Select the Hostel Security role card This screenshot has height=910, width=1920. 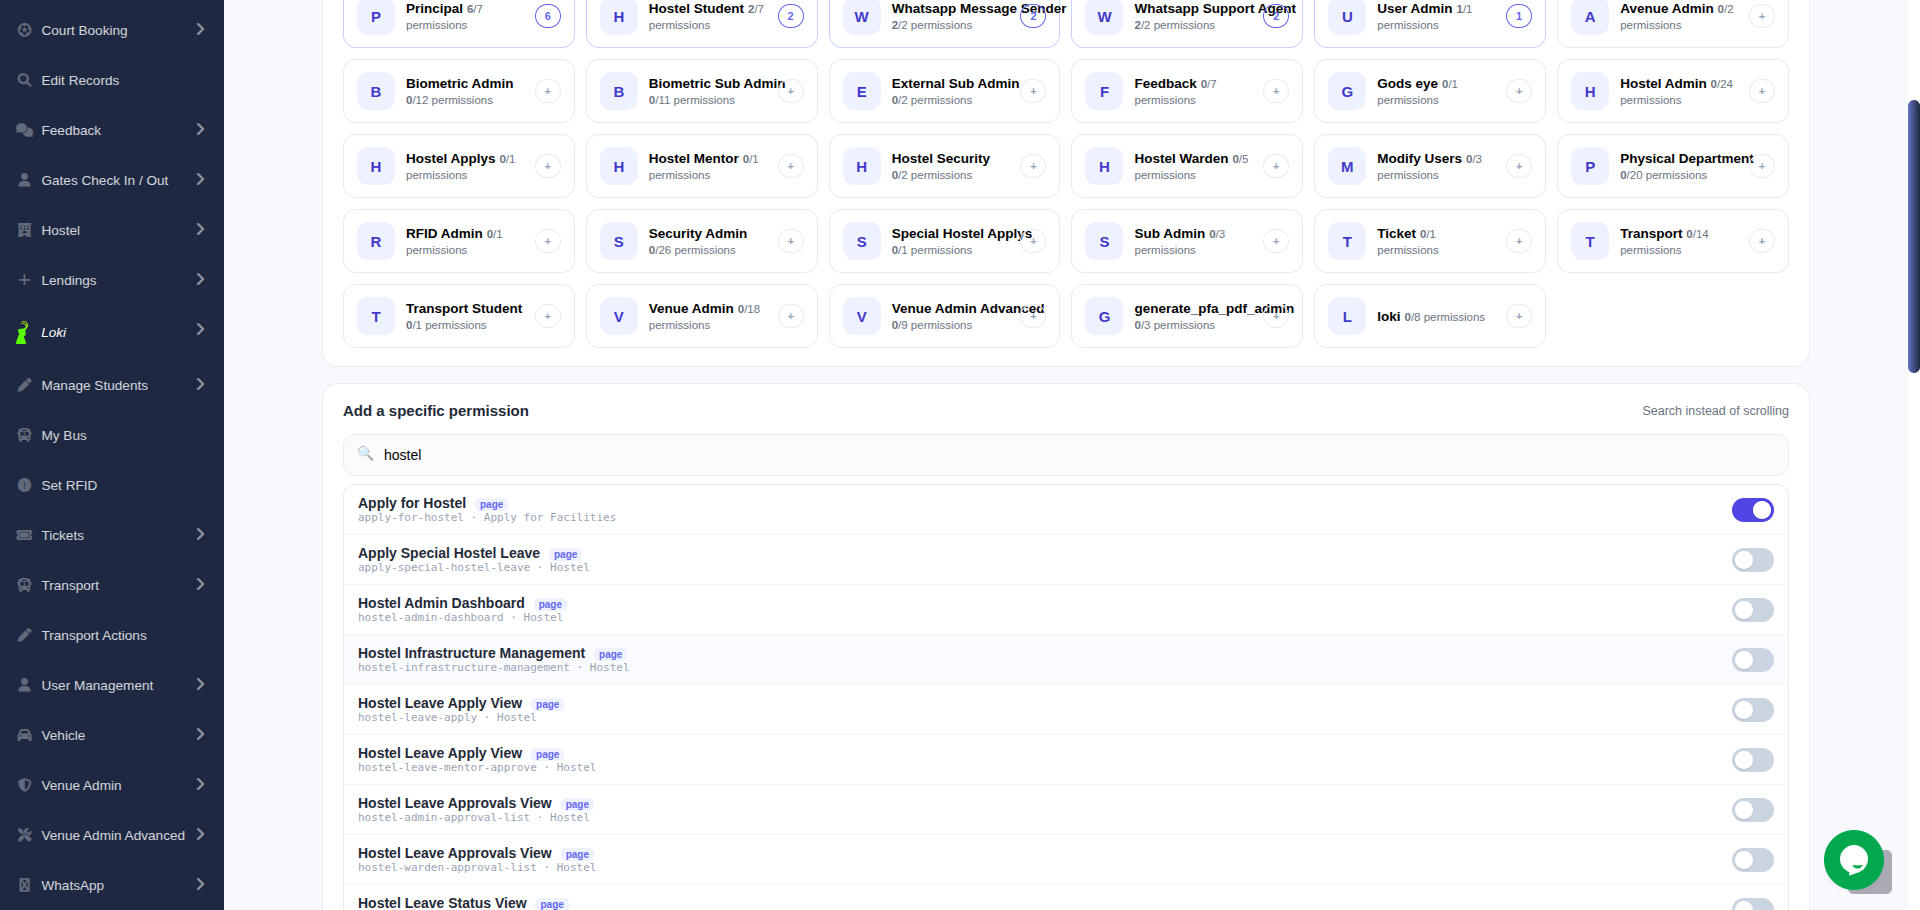pos(944,166)
